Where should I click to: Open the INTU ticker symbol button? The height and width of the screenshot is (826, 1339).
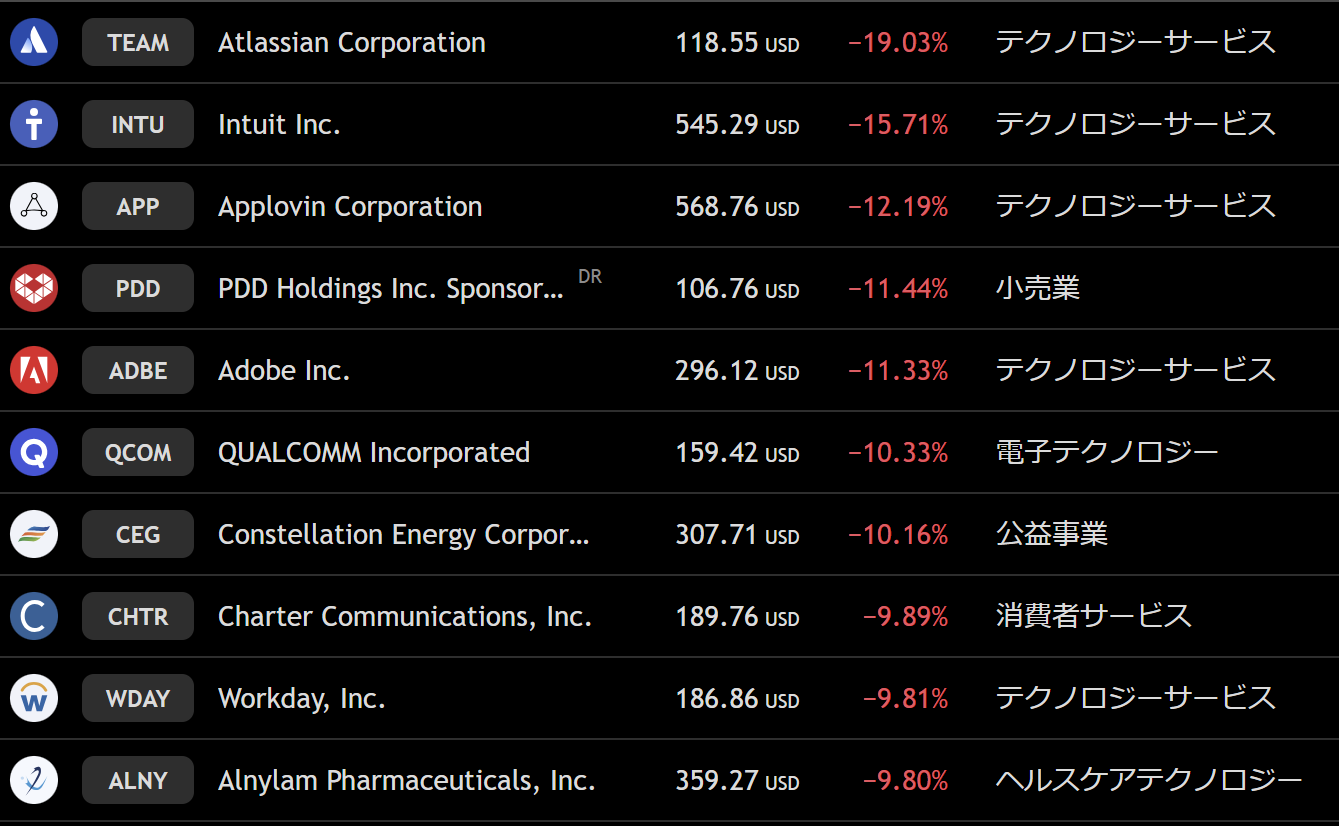138,125
